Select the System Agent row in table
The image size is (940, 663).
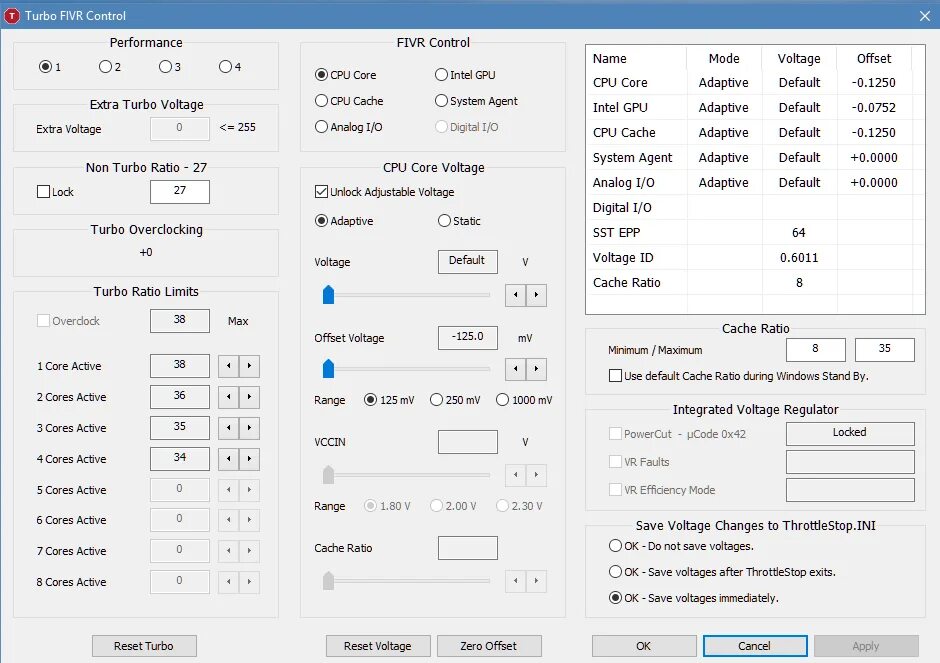pos(755,158)
